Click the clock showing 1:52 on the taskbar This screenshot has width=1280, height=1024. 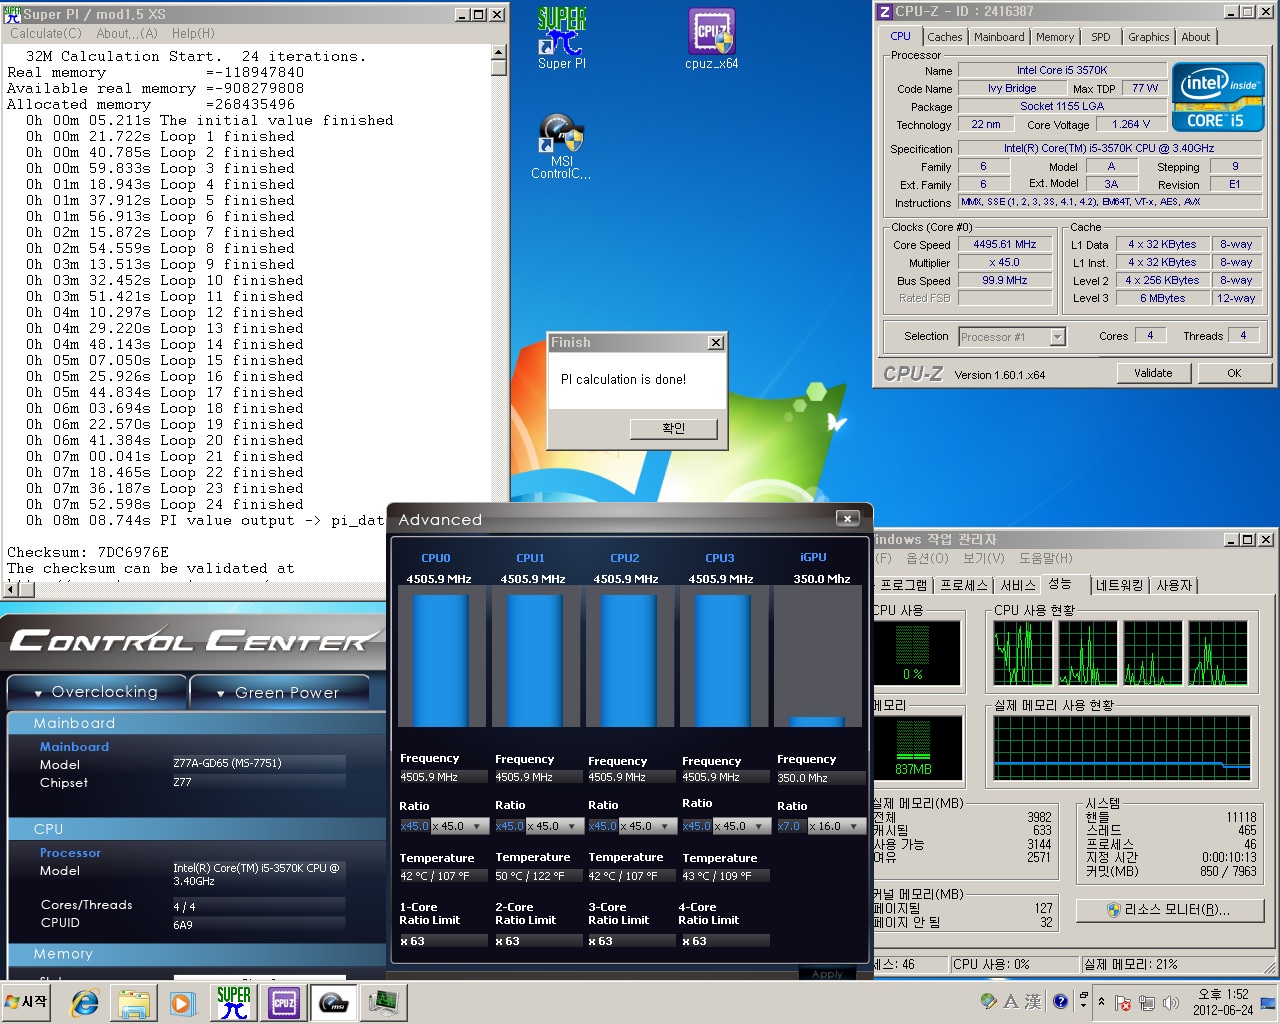(1223, 1002)
